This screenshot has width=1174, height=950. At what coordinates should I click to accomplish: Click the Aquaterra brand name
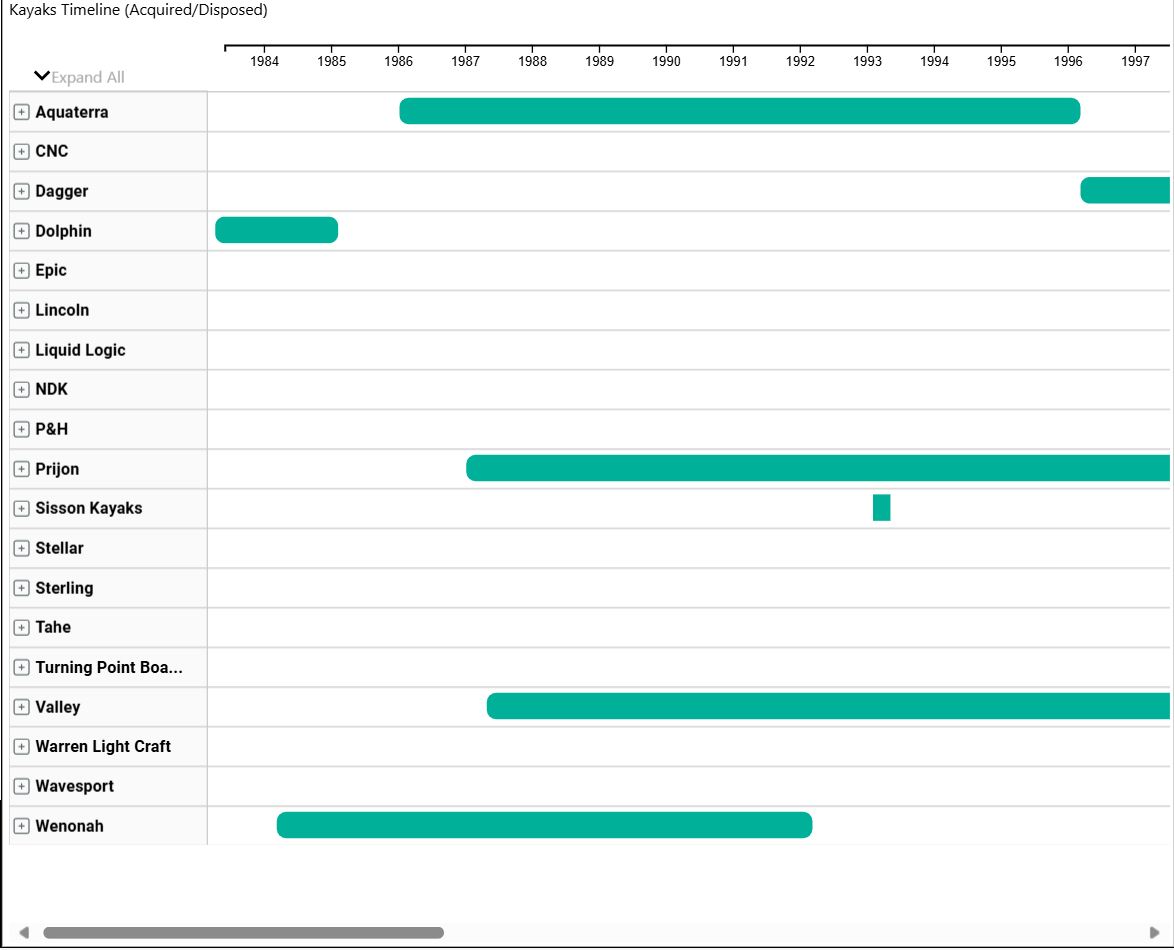tap(72, 112)
